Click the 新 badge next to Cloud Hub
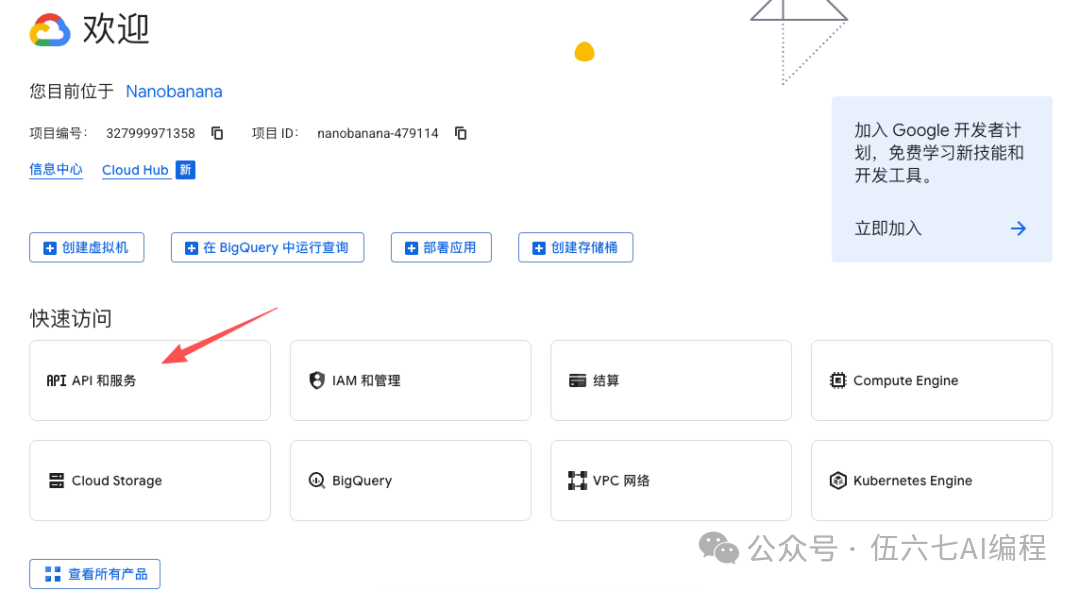Viewport: 1080px width, 591px height. click(x=186, y=170)
